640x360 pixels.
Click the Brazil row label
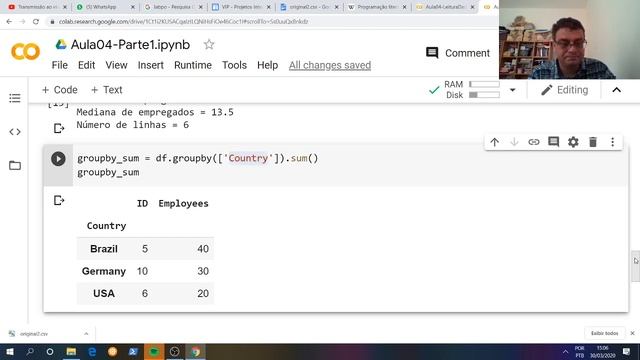104,249
